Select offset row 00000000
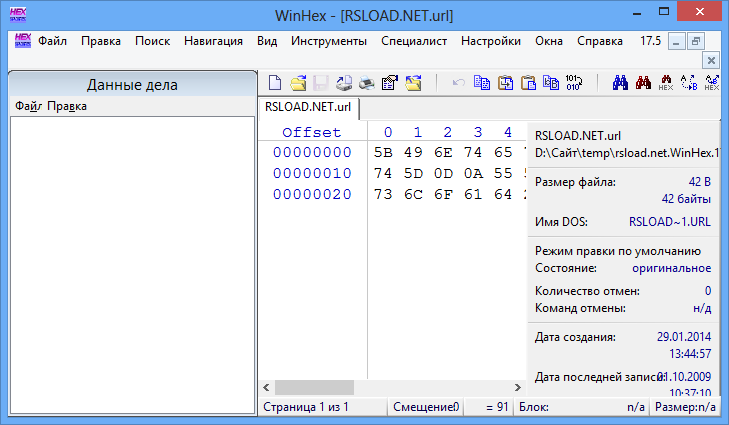This screenshot has width=729, height=425. pyautogui.click(x=312, y=153)
